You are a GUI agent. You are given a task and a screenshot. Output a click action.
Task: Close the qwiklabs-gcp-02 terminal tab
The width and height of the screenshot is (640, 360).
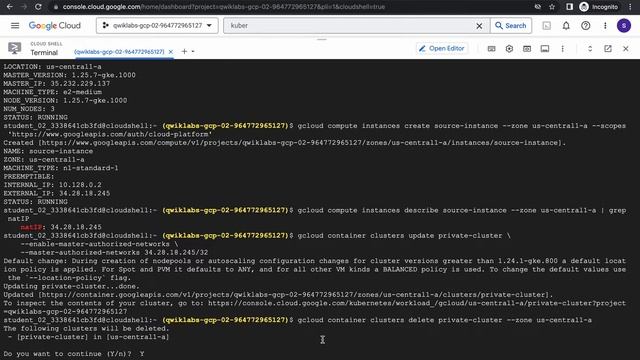171,52
